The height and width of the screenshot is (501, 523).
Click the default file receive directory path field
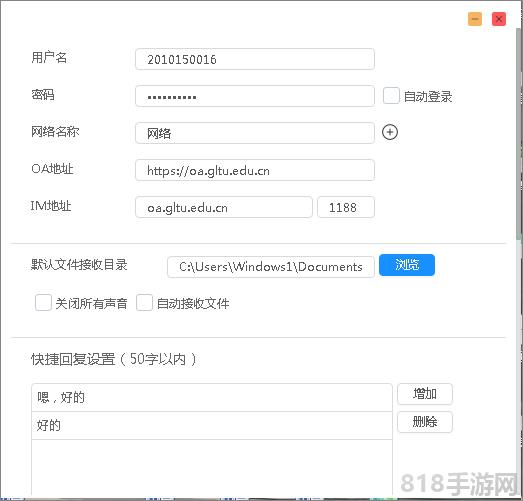[271, 267]
